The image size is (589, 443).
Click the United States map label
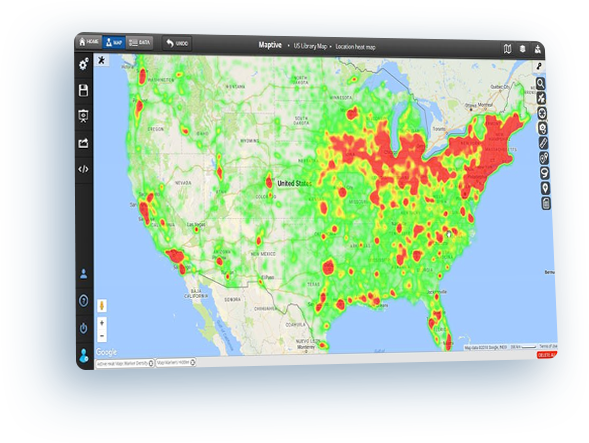tap(294, 183)
